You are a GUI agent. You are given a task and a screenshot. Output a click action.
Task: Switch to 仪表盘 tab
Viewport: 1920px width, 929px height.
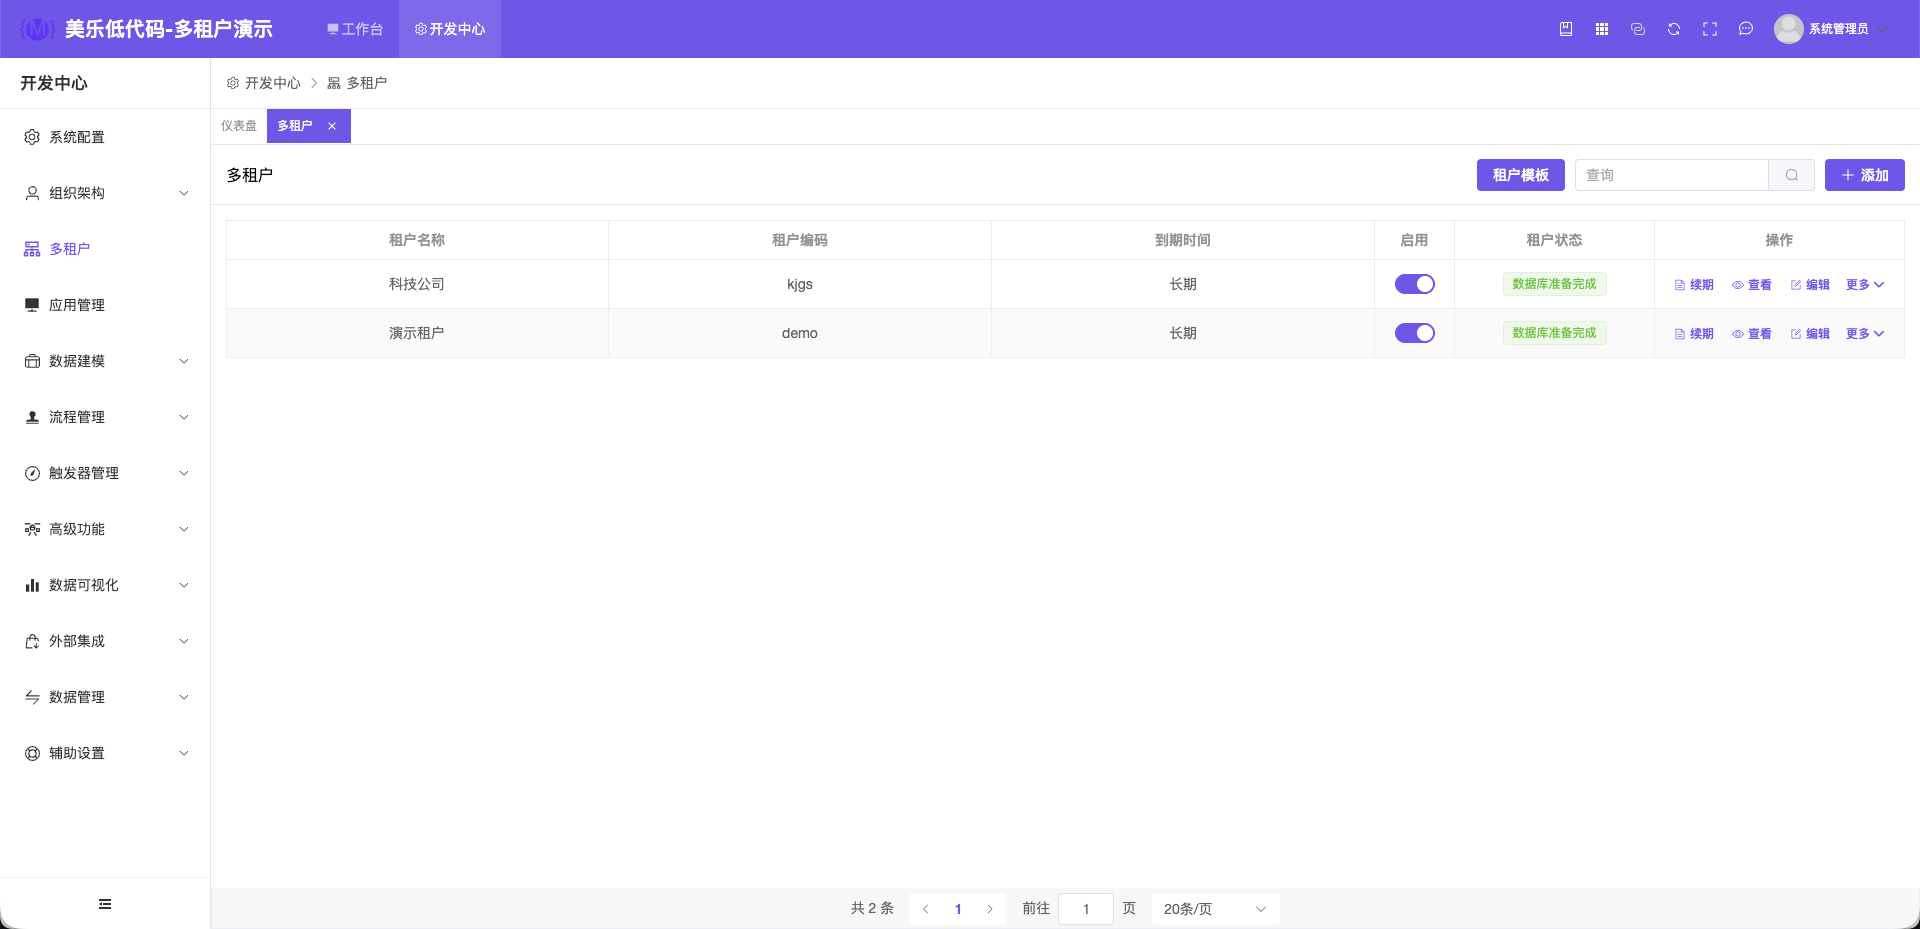pos(239,126)
